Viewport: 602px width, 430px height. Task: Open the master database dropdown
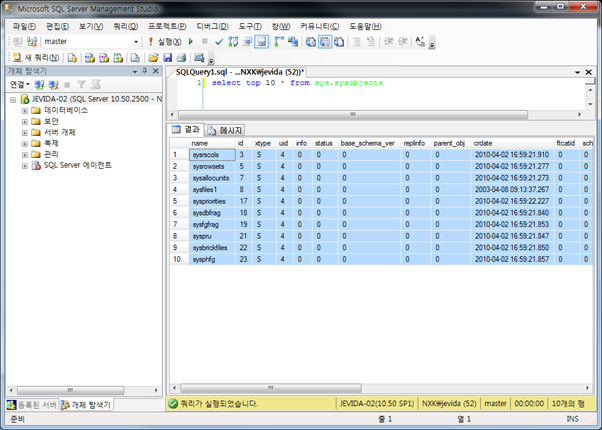pos(136,41)
